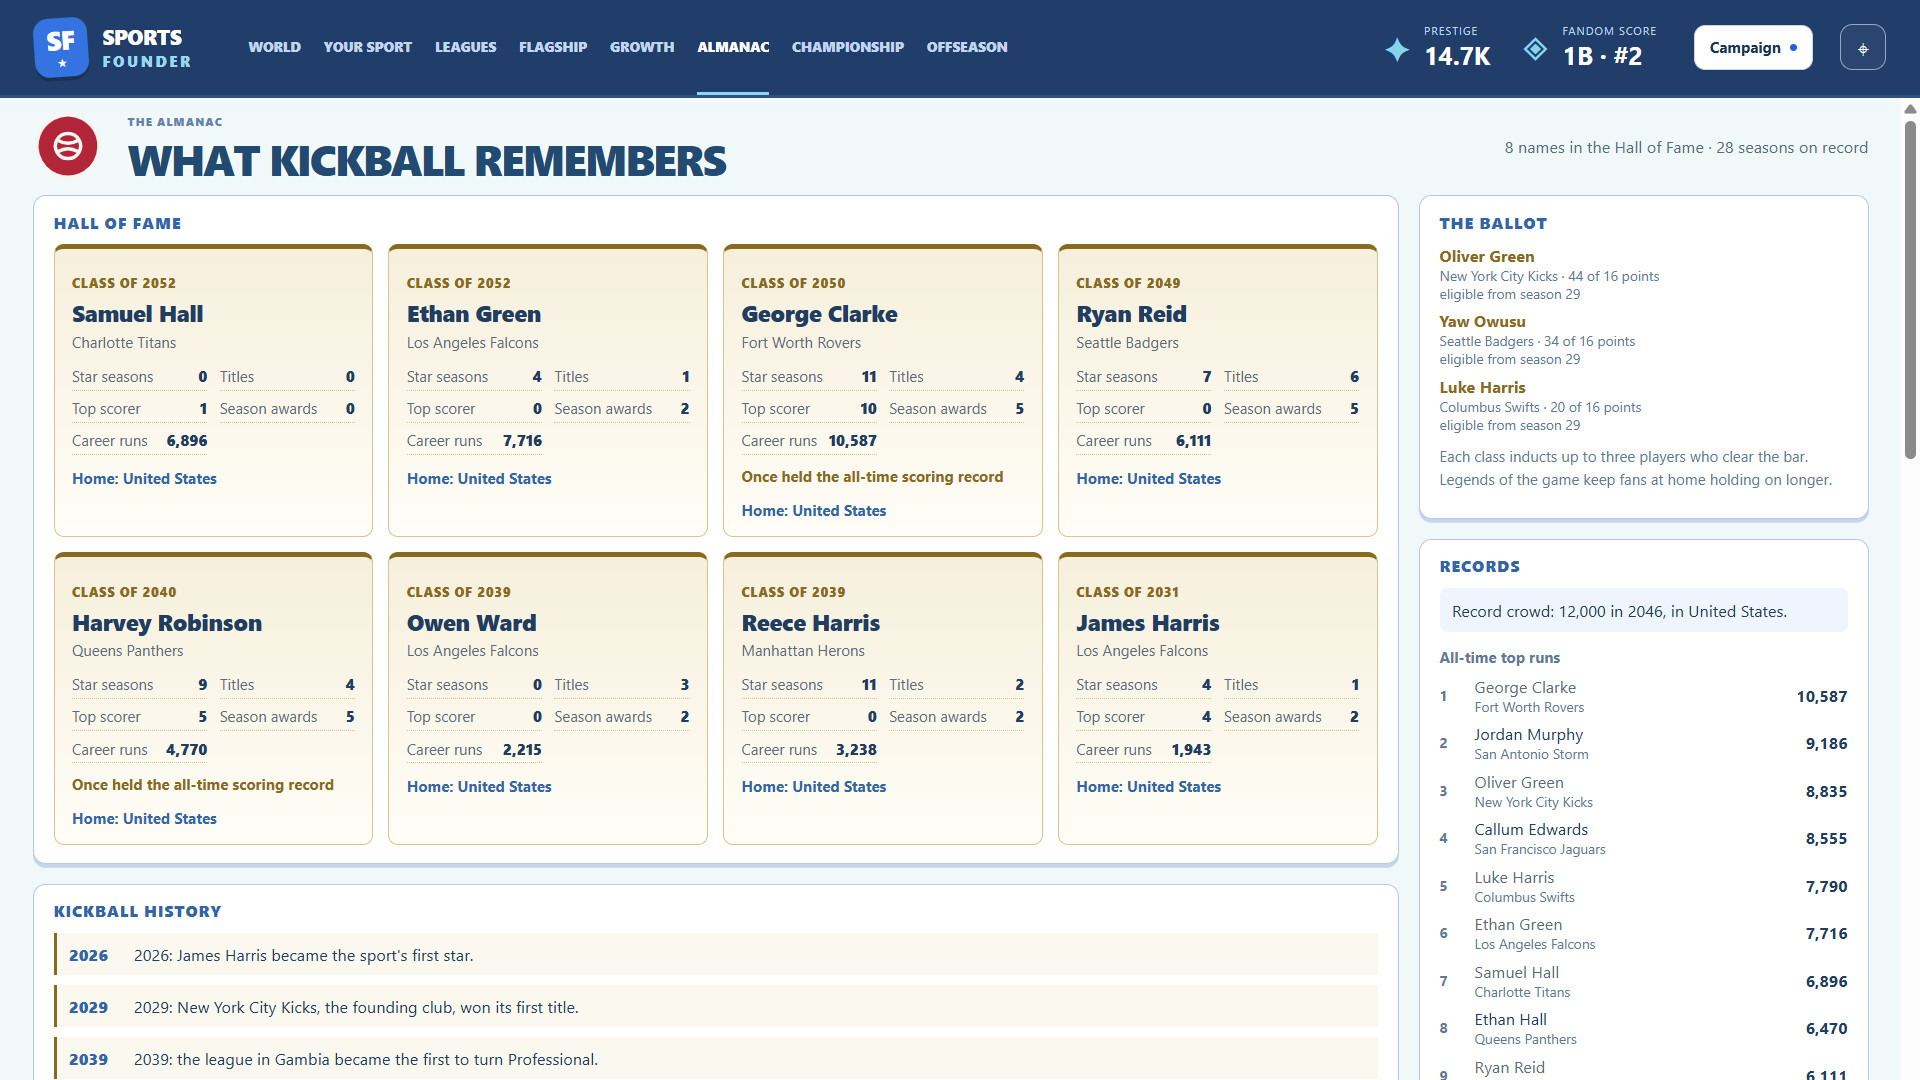
Task: Click the Record crowd banner
Action: tap(1643, 611)
